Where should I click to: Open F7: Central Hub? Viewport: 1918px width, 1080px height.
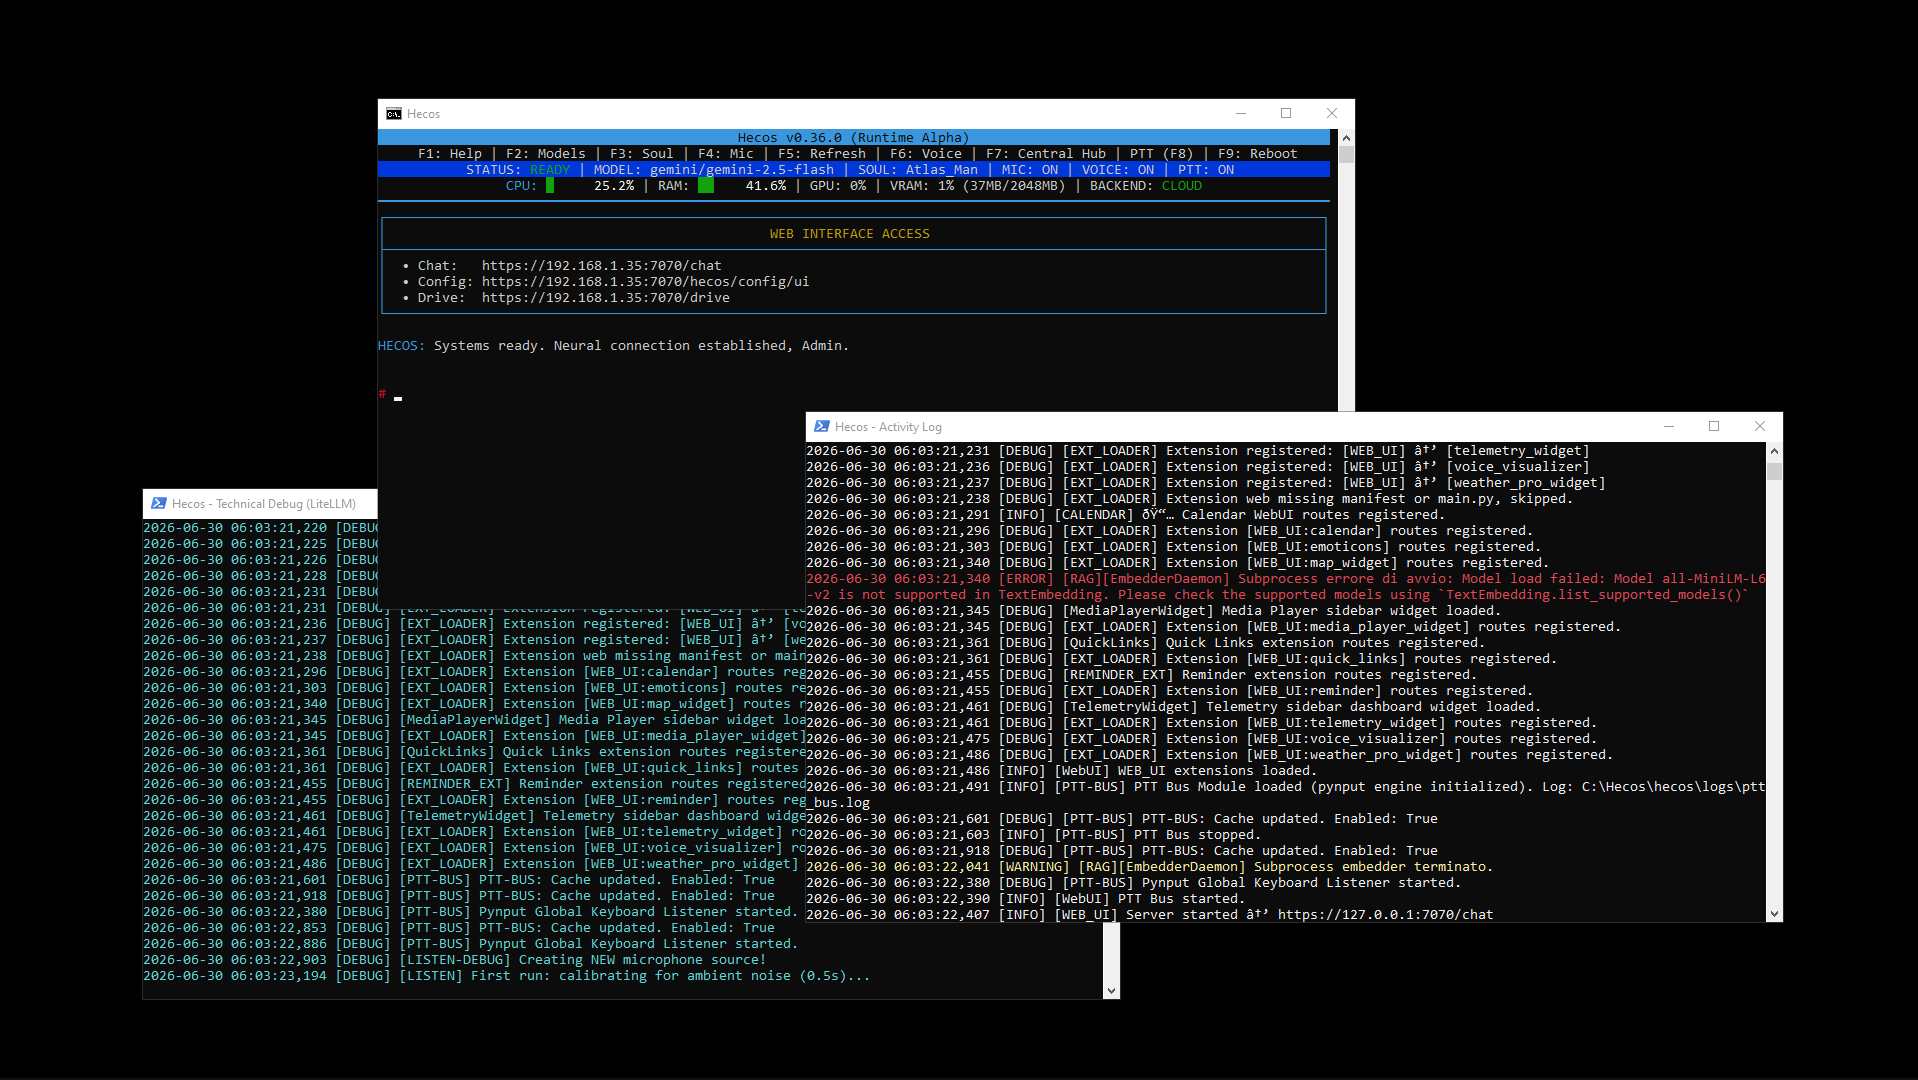coord(1046,154)
